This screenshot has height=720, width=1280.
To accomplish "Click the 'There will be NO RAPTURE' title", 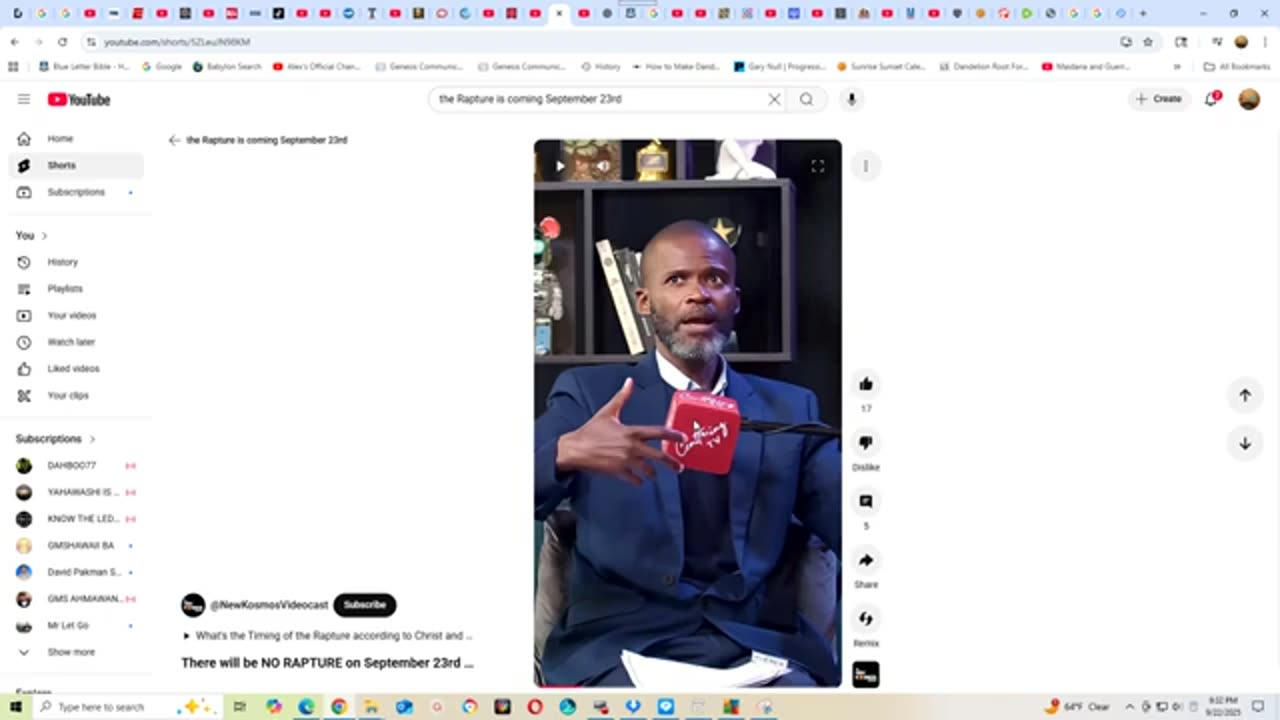I will (327, 663).
